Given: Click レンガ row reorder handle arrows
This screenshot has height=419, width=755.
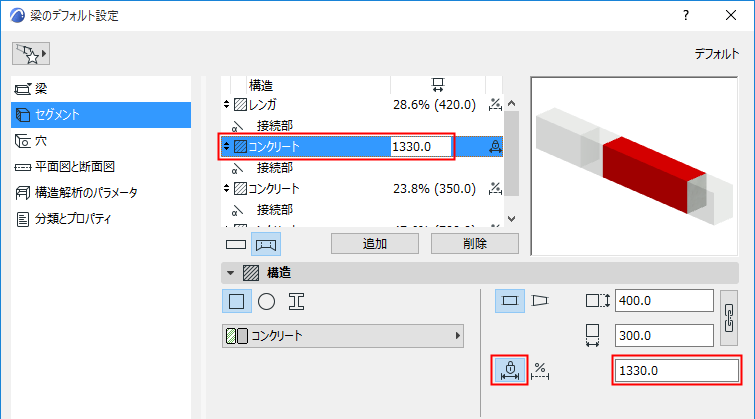Looking at the screenshot, I should 226,104.
